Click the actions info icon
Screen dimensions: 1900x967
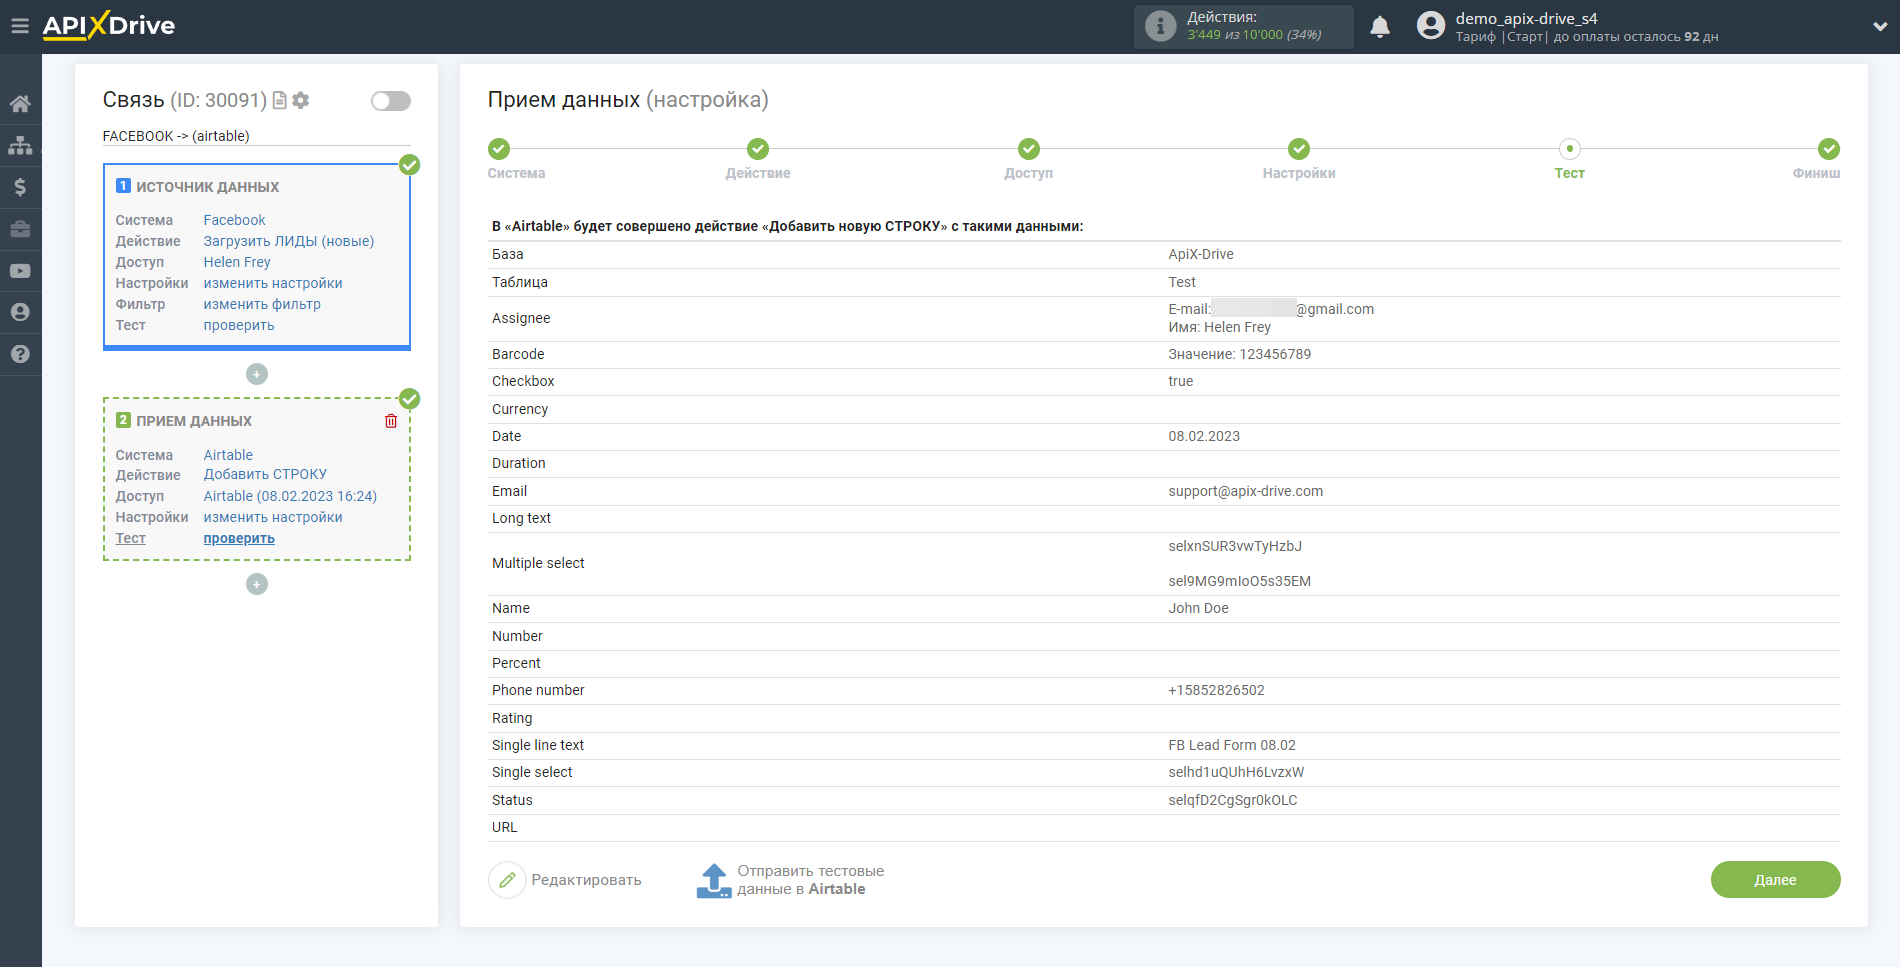[x=1160, y=26]
